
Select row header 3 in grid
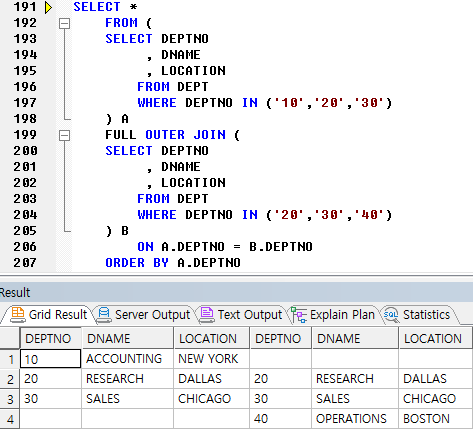(10, 399)
